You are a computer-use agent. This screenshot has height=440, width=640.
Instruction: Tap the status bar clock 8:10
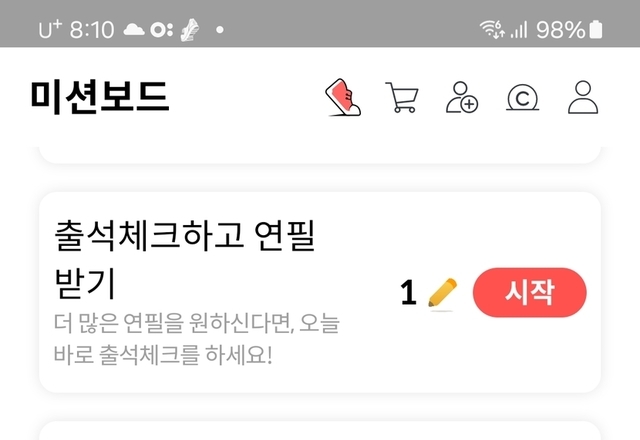click(x=92, y=30)
